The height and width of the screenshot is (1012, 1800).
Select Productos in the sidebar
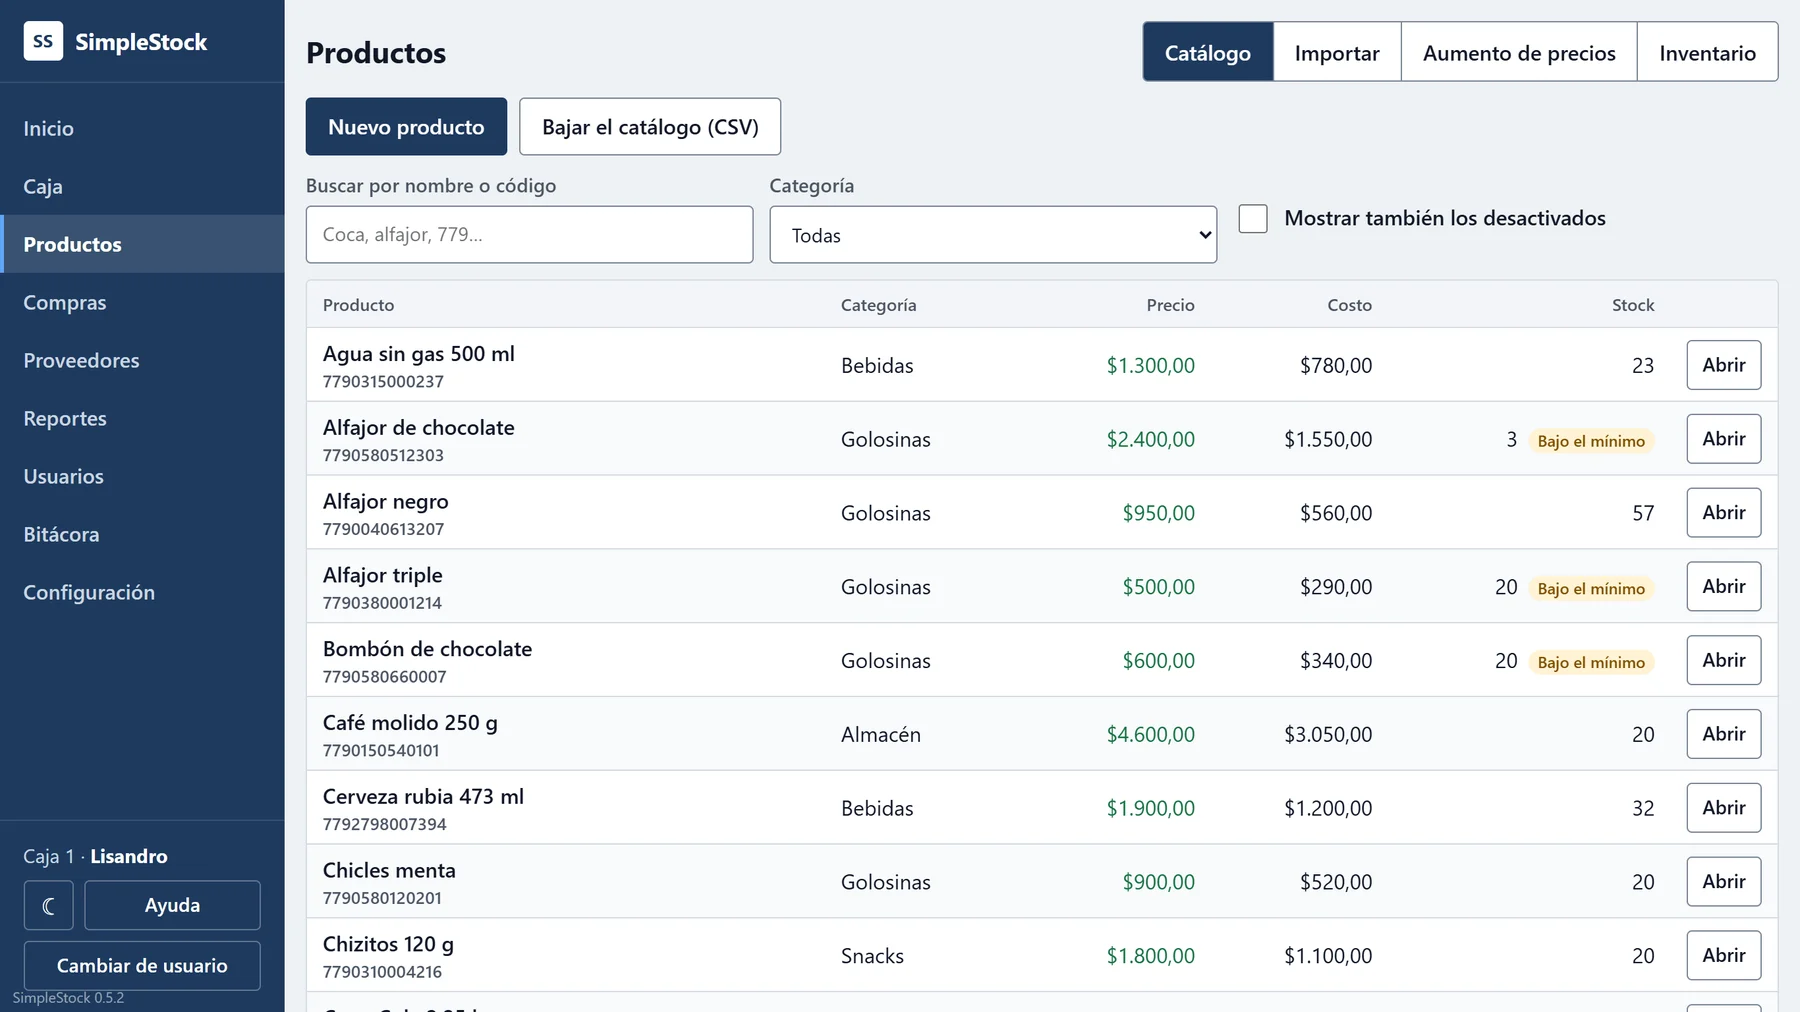point(142,244)
